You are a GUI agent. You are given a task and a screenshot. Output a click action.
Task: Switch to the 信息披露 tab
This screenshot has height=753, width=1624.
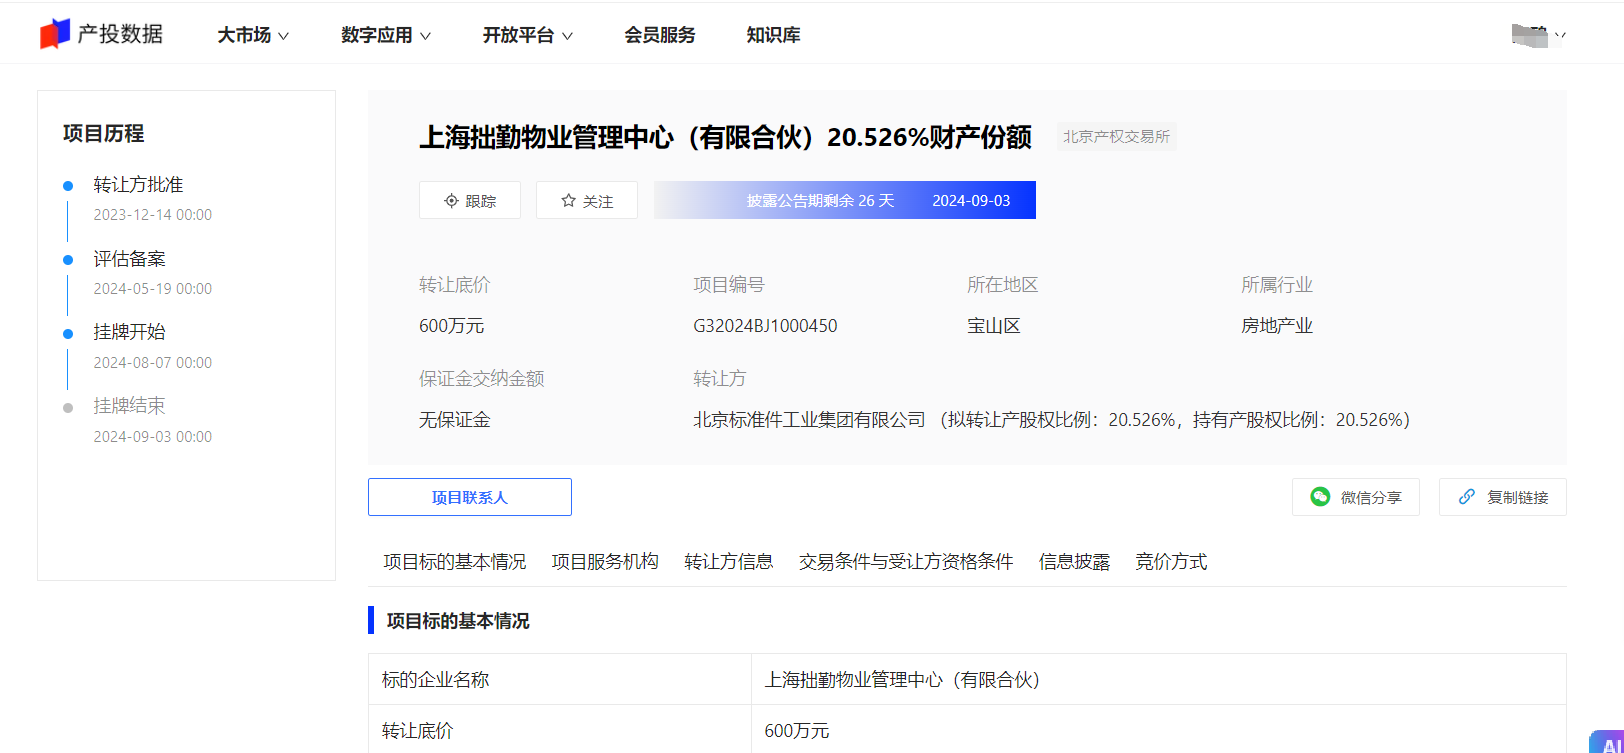tap(1074, 562)
